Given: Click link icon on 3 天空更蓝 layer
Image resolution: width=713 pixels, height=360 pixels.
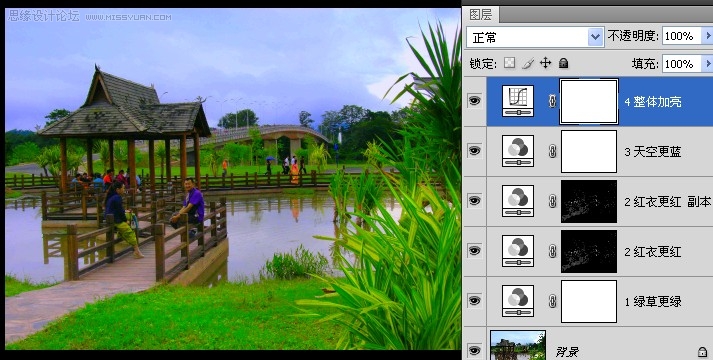Looking at the screenshot, I should 552,151.
